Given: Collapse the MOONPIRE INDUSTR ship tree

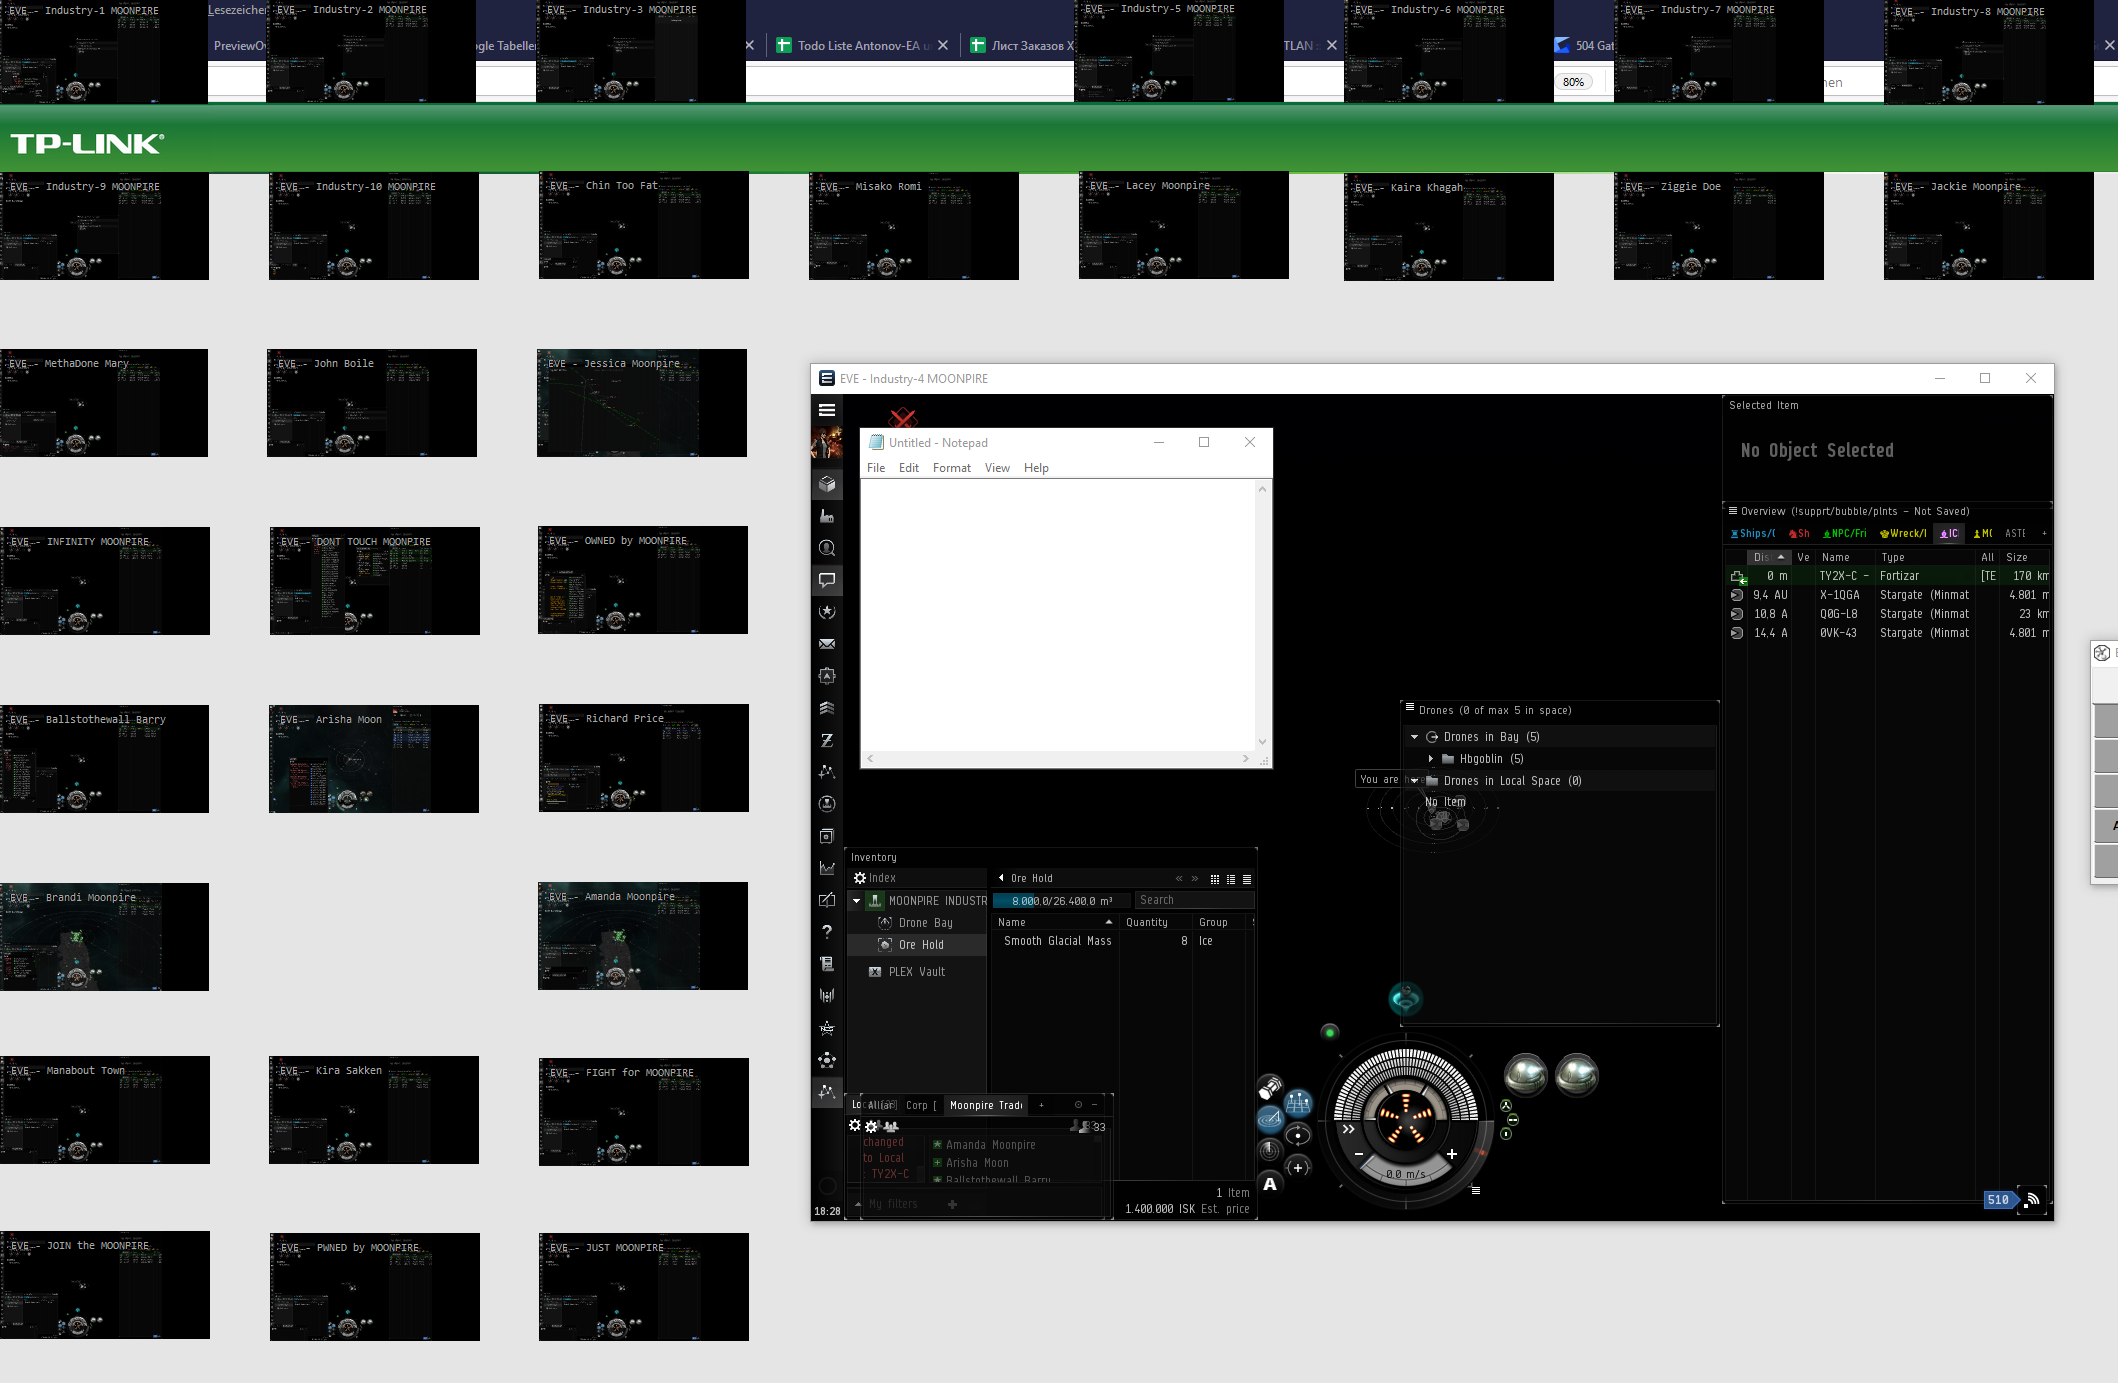Looking at the screenshot, I should [x=856, y=901].
